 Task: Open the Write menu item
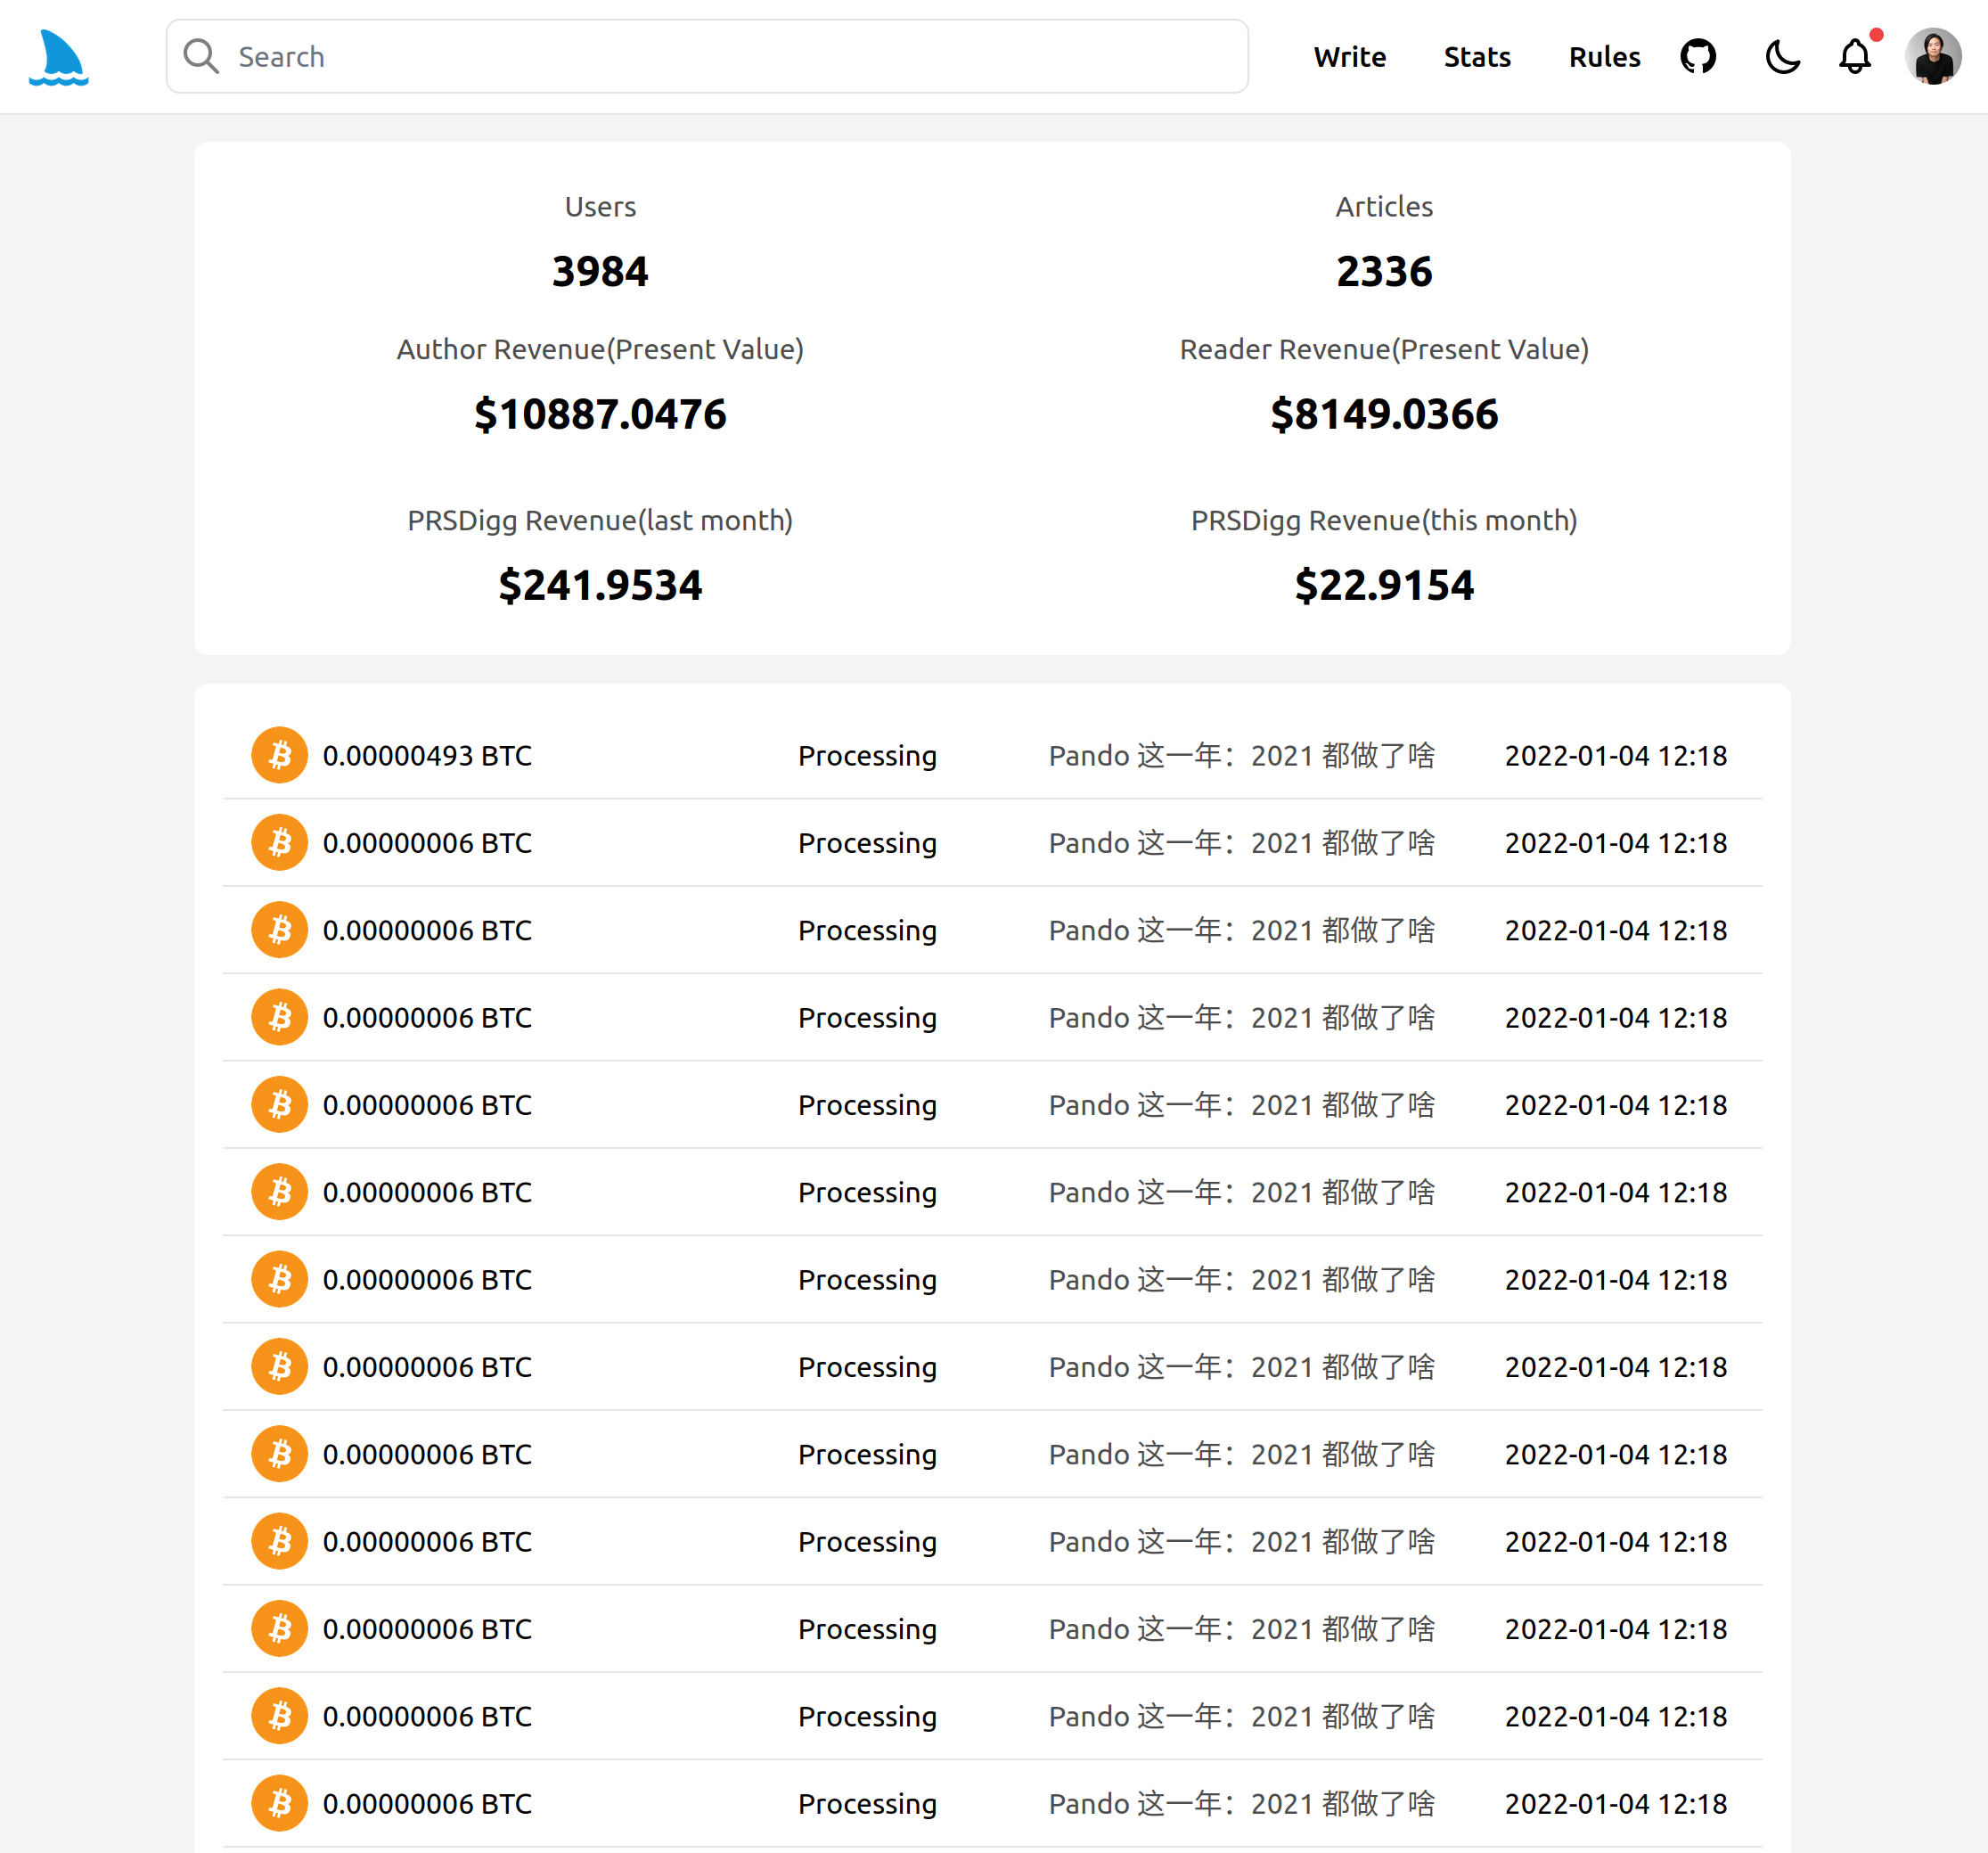click(1349, 57)
